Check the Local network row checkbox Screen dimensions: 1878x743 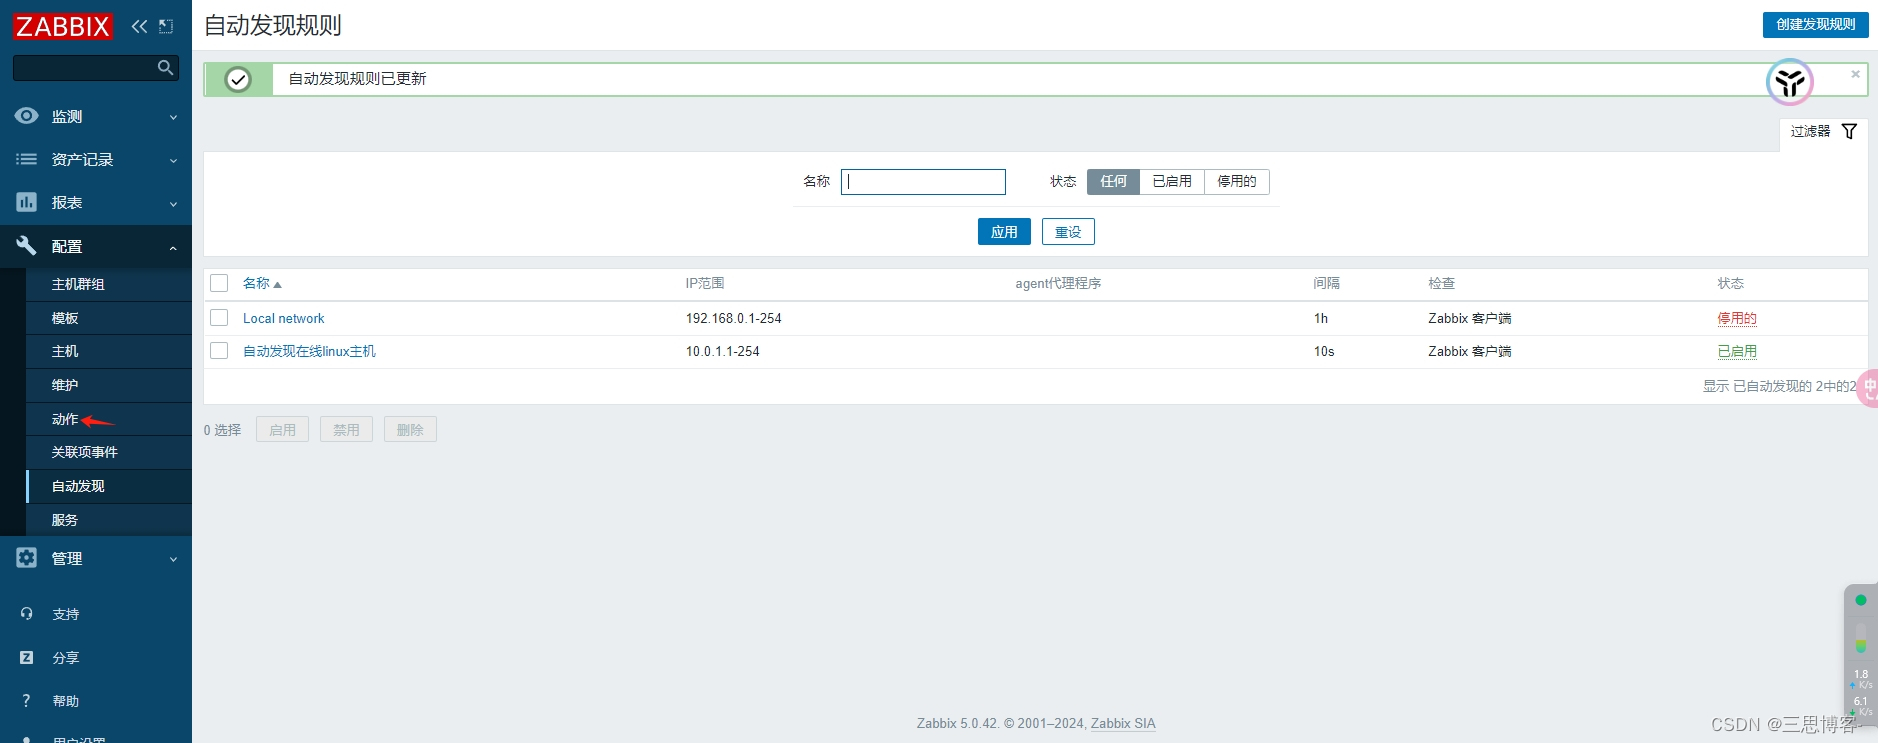[x=219, y=317]
